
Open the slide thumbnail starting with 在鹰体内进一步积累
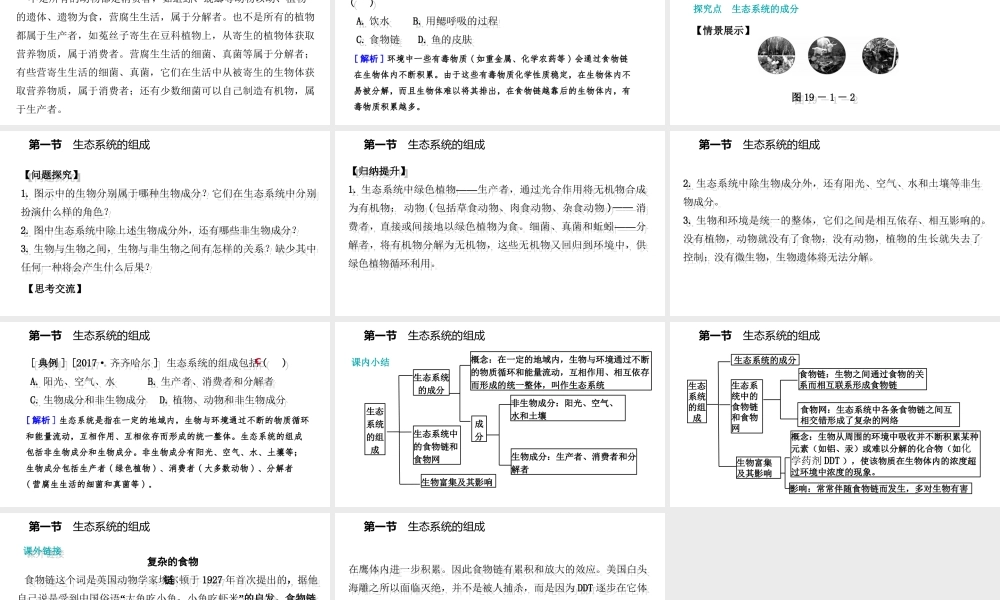[x=499, y=557]
